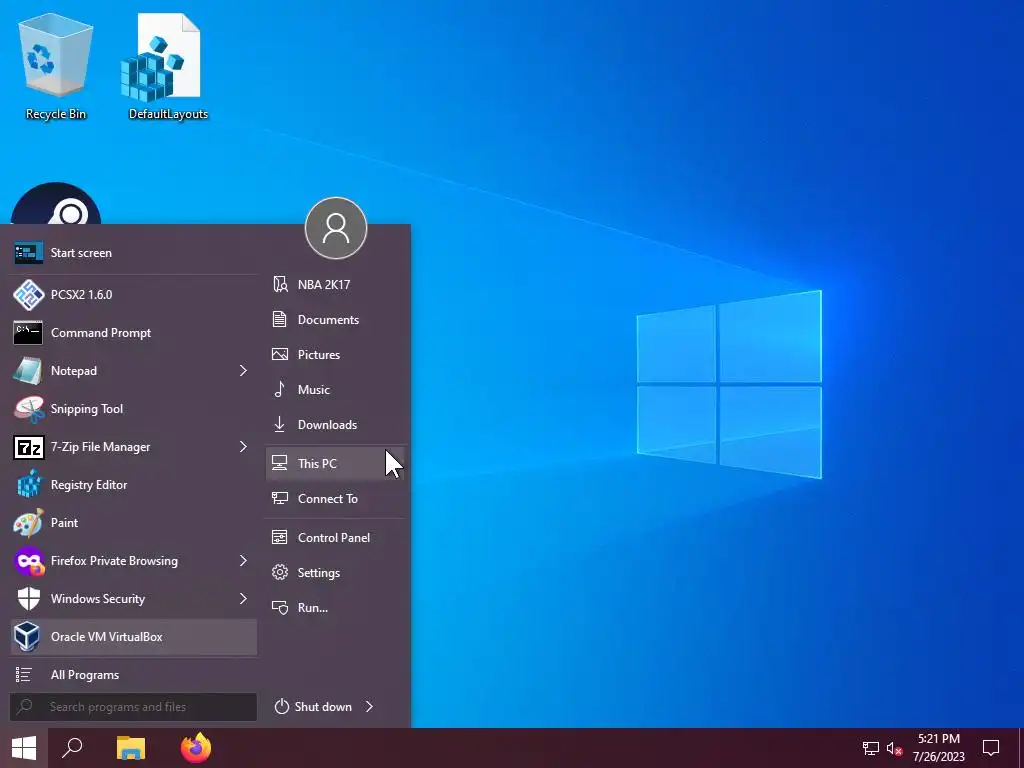Expand the Windows Security submenu arrow
Viewport: 1024px width, 768px height.
click(x=243, y=598)
